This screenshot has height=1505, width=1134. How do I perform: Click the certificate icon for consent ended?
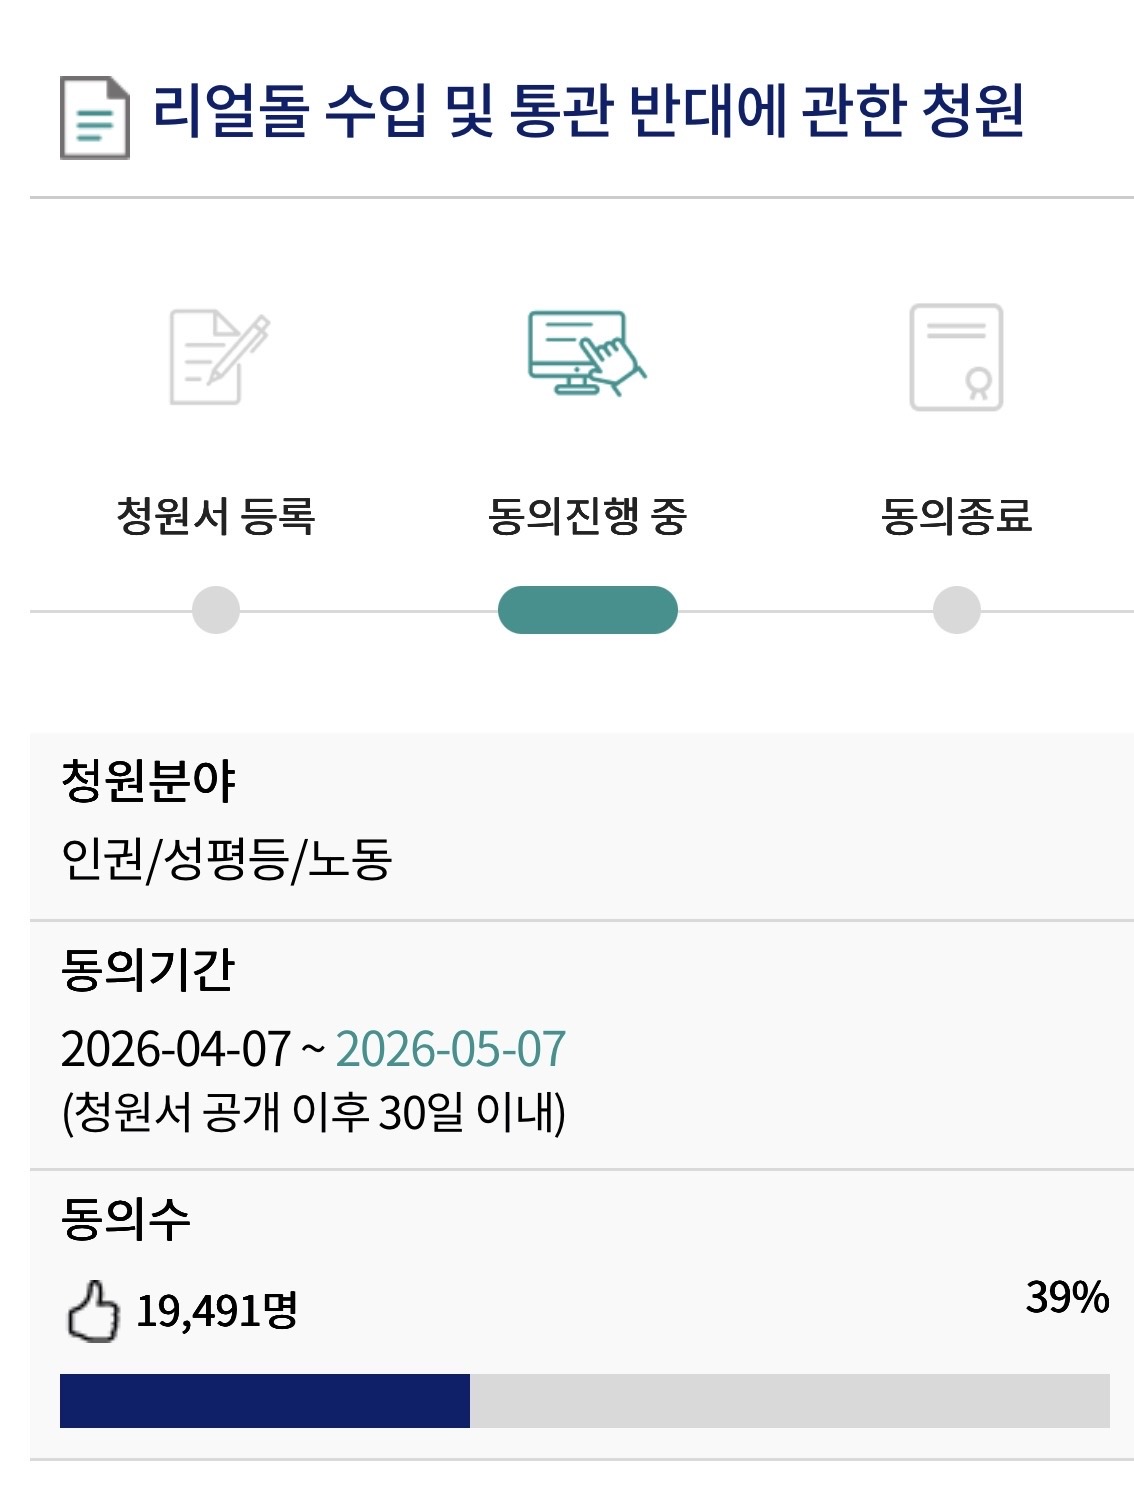[x=956, y=357]
